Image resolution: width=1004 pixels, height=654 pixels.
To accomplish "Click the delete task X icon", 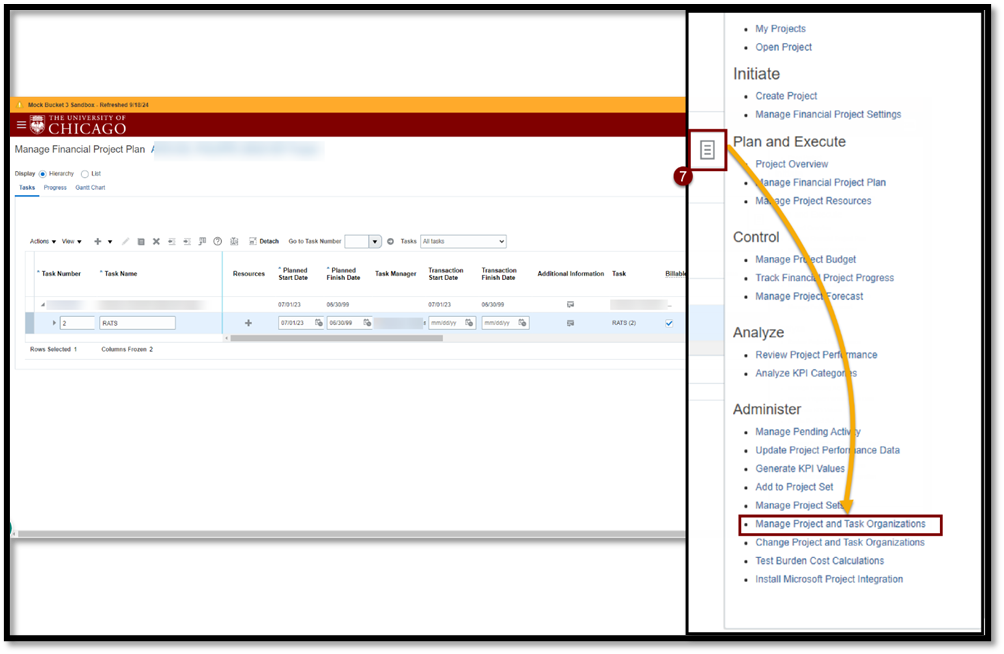I will (156, 241).
